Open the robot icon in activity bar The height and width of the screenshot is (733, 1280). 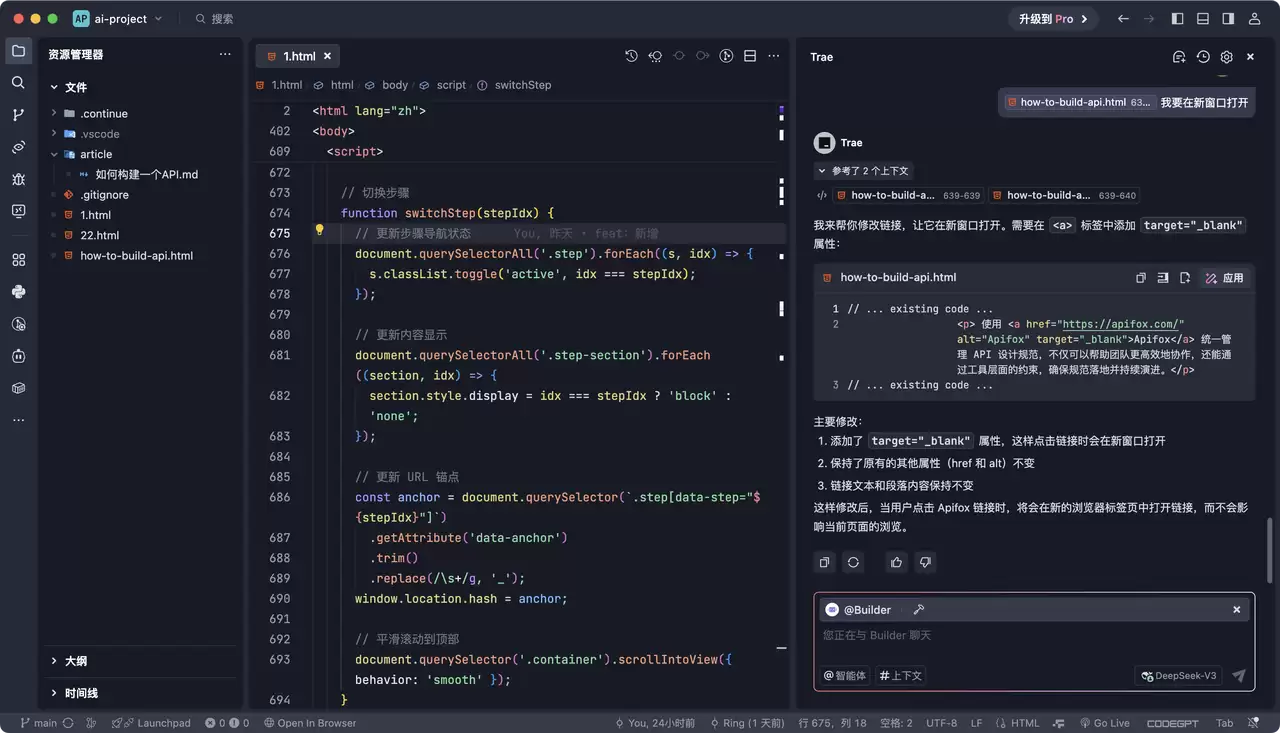click(18, 356)
